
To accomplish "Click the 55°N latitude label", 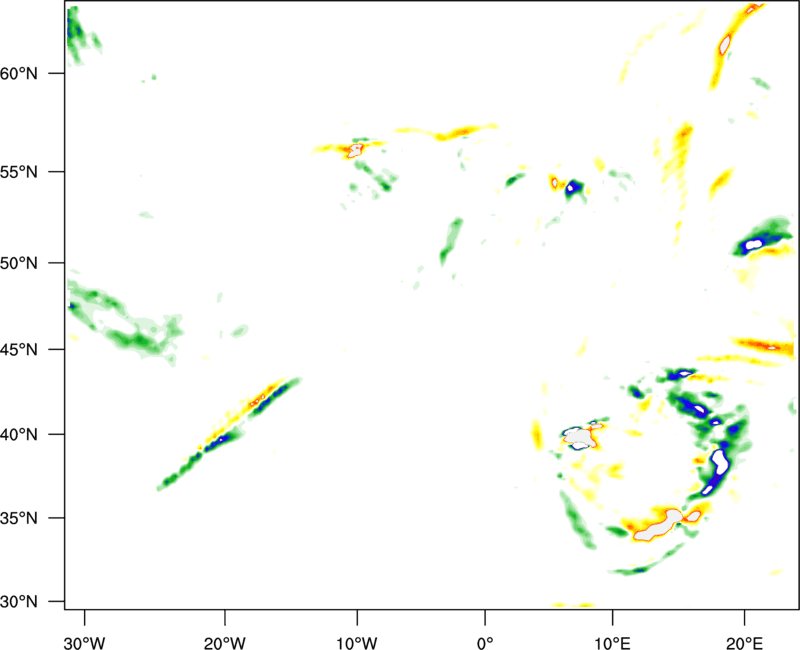I will click(19, 172).
